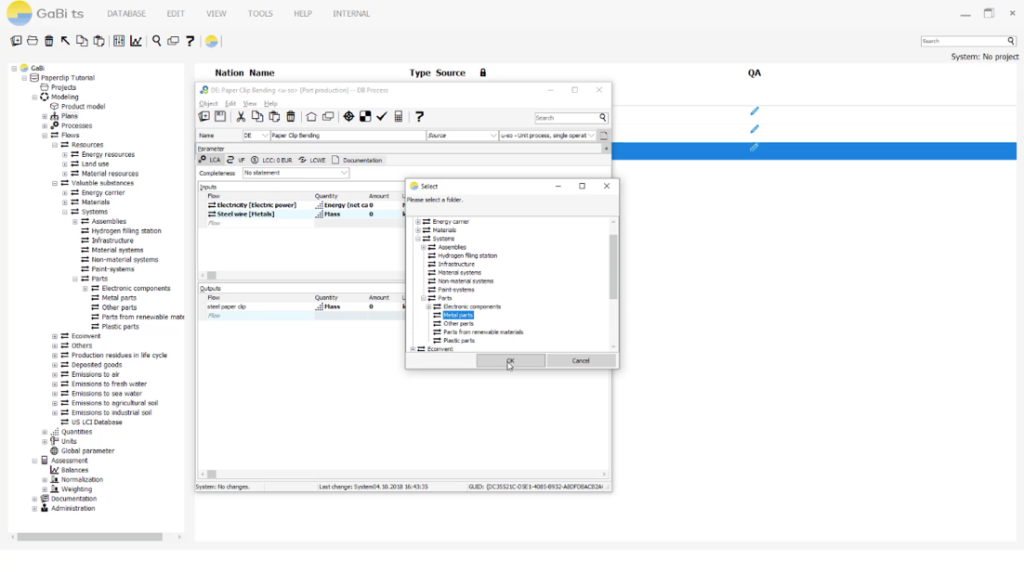Screen dimensions: 1024x572
Task: Click the sliders matrix icon in main toolbar
Action: (119, 41)
